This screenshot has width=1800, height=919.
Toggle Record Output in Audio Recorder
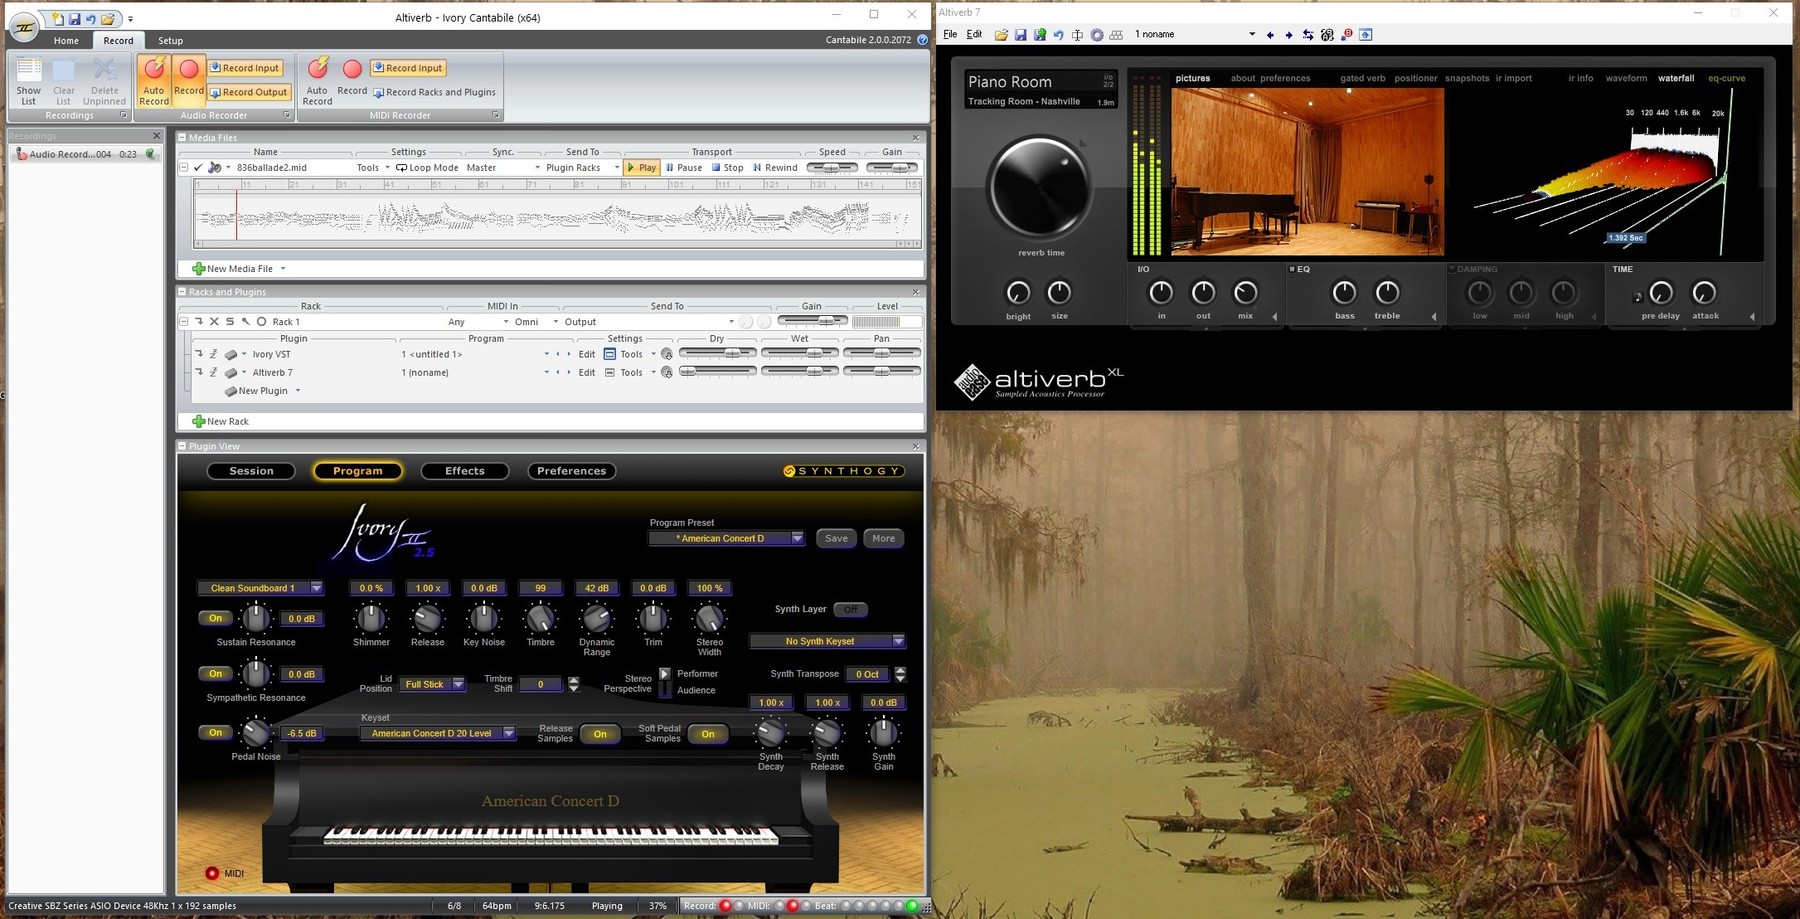tap(248, 92)
